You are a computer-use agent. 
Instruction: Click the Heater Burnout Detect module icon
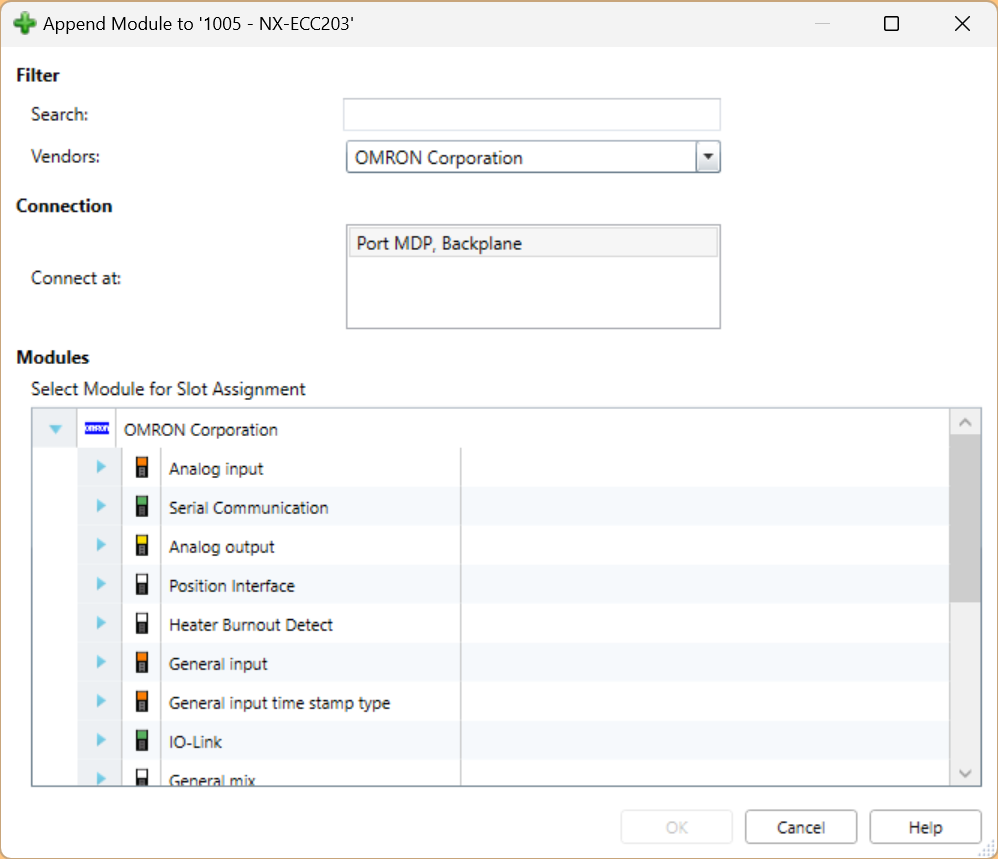pos(142,624)
